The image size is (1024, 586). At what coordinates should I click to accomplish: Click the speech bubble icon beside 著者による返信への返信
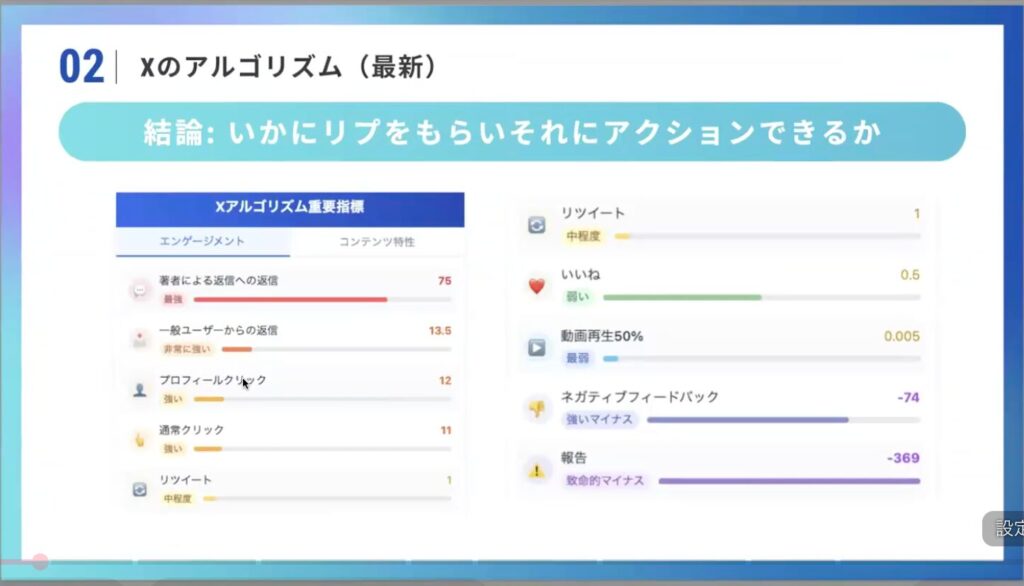[x=139, y=290]
